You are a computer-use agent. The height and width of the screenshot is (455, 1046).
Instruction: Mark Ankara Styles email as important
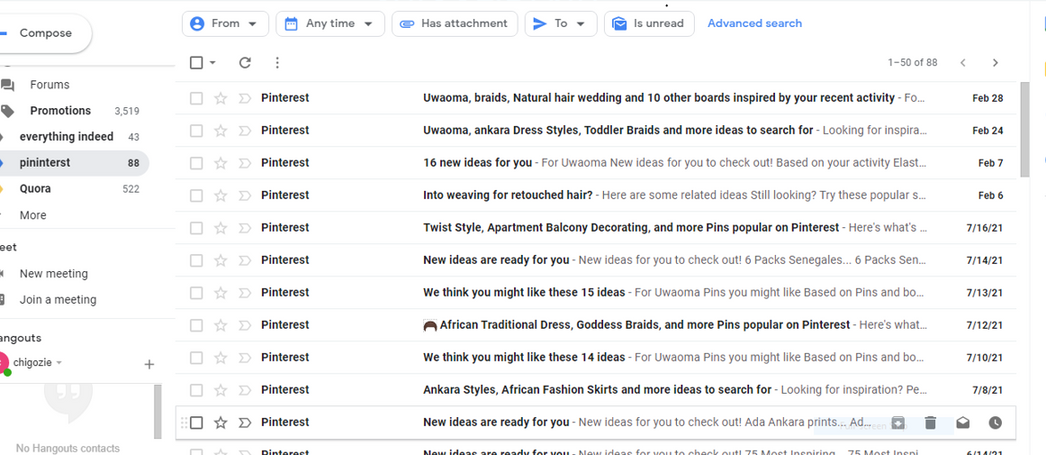245,390
